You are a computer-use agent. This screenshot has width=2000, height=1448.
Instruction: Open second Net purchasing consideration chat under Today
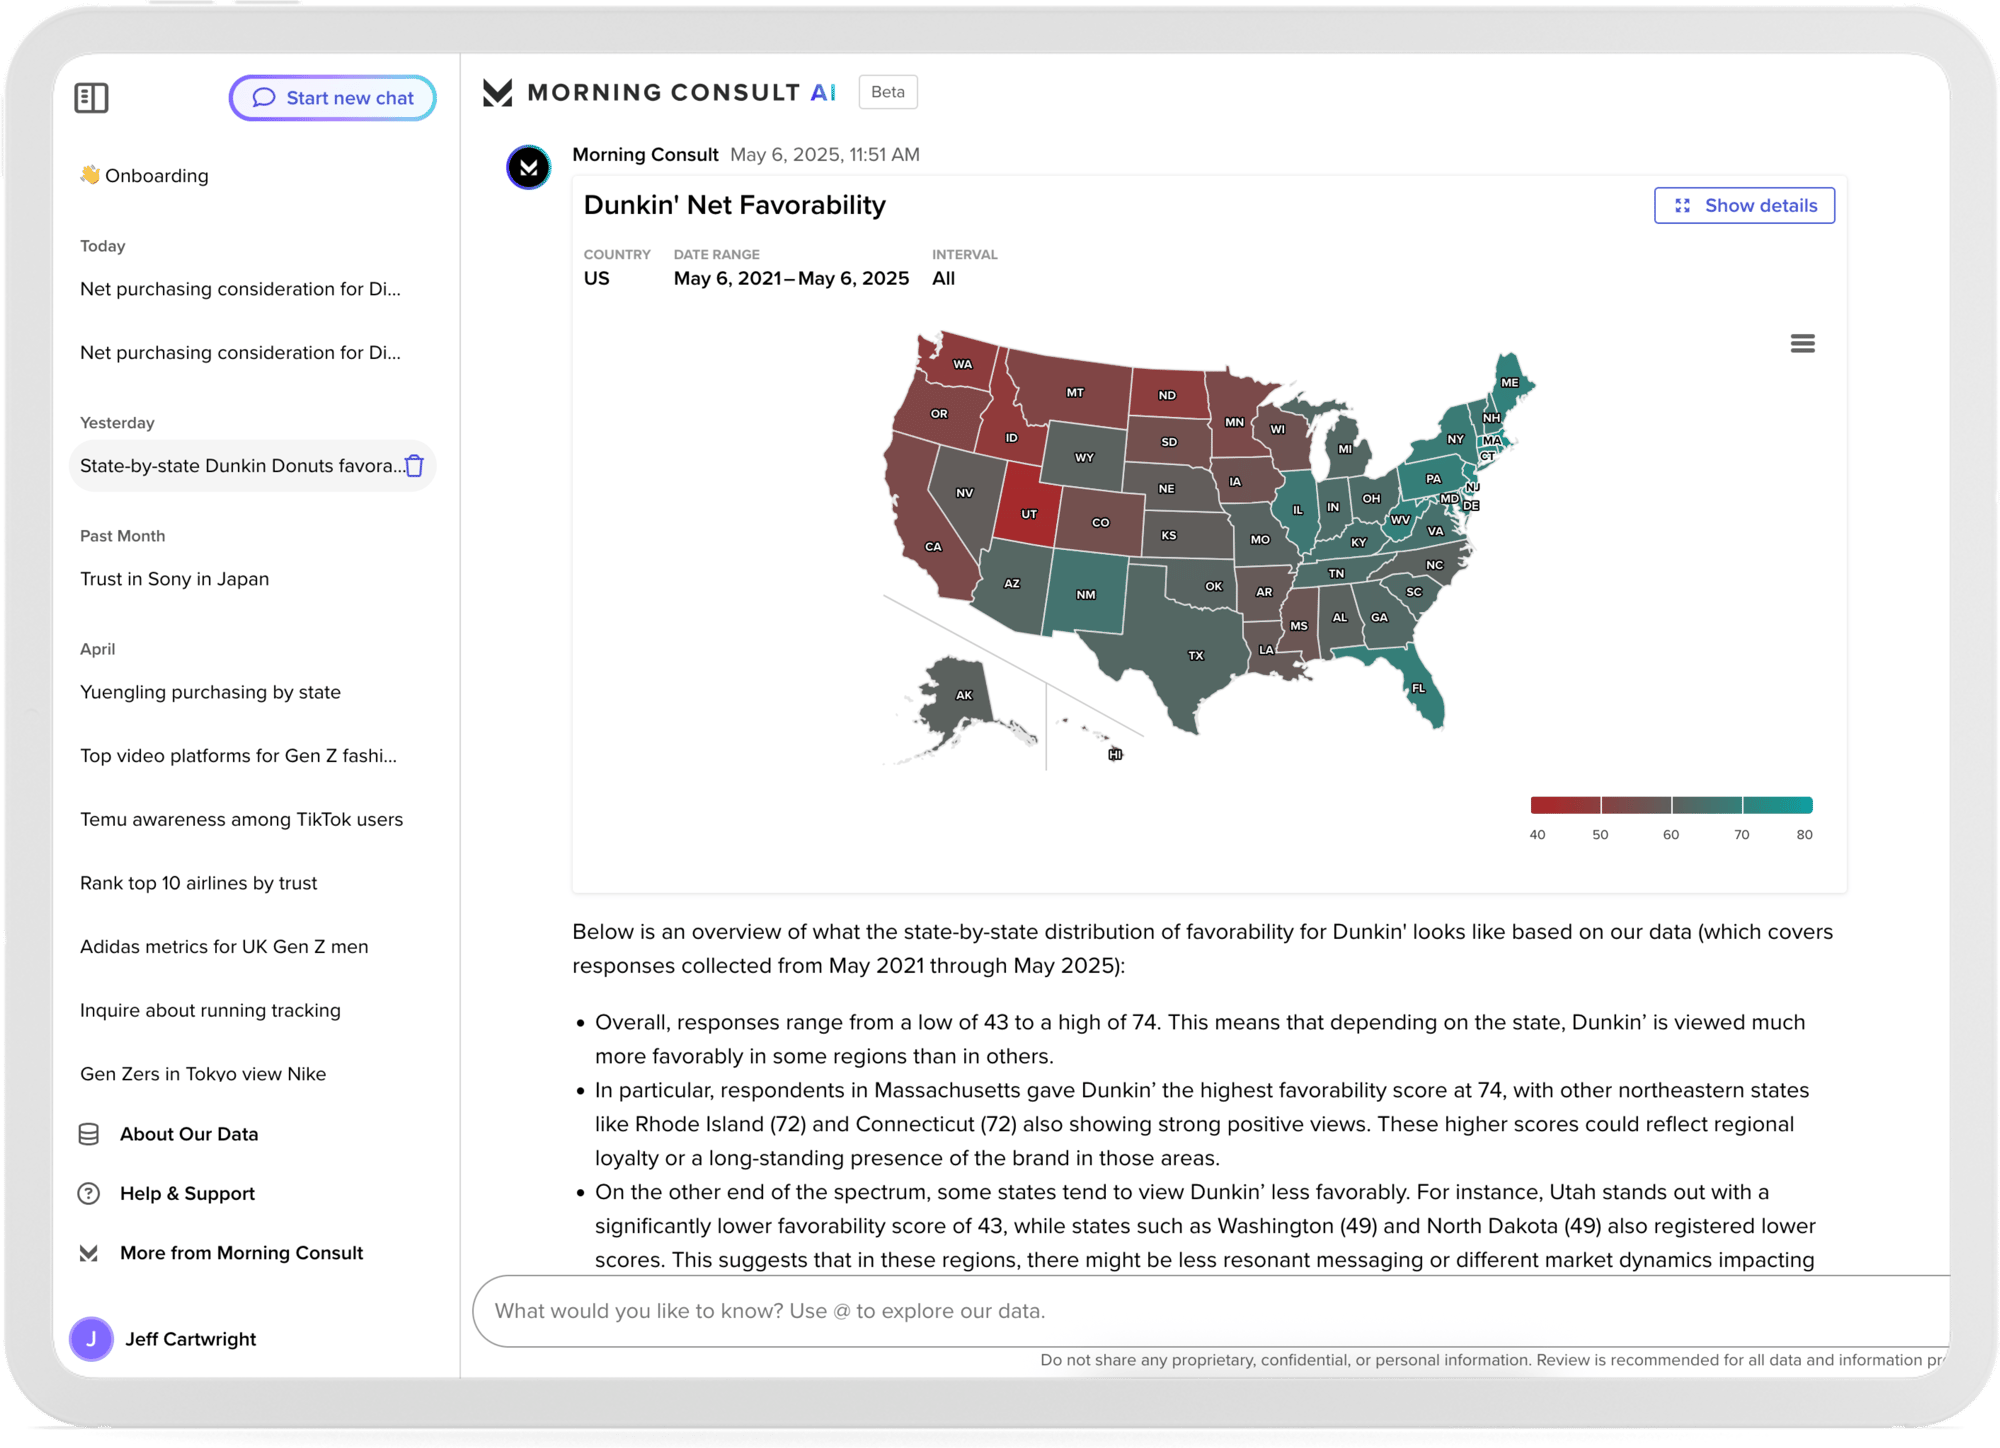click(x=240, y=353)
